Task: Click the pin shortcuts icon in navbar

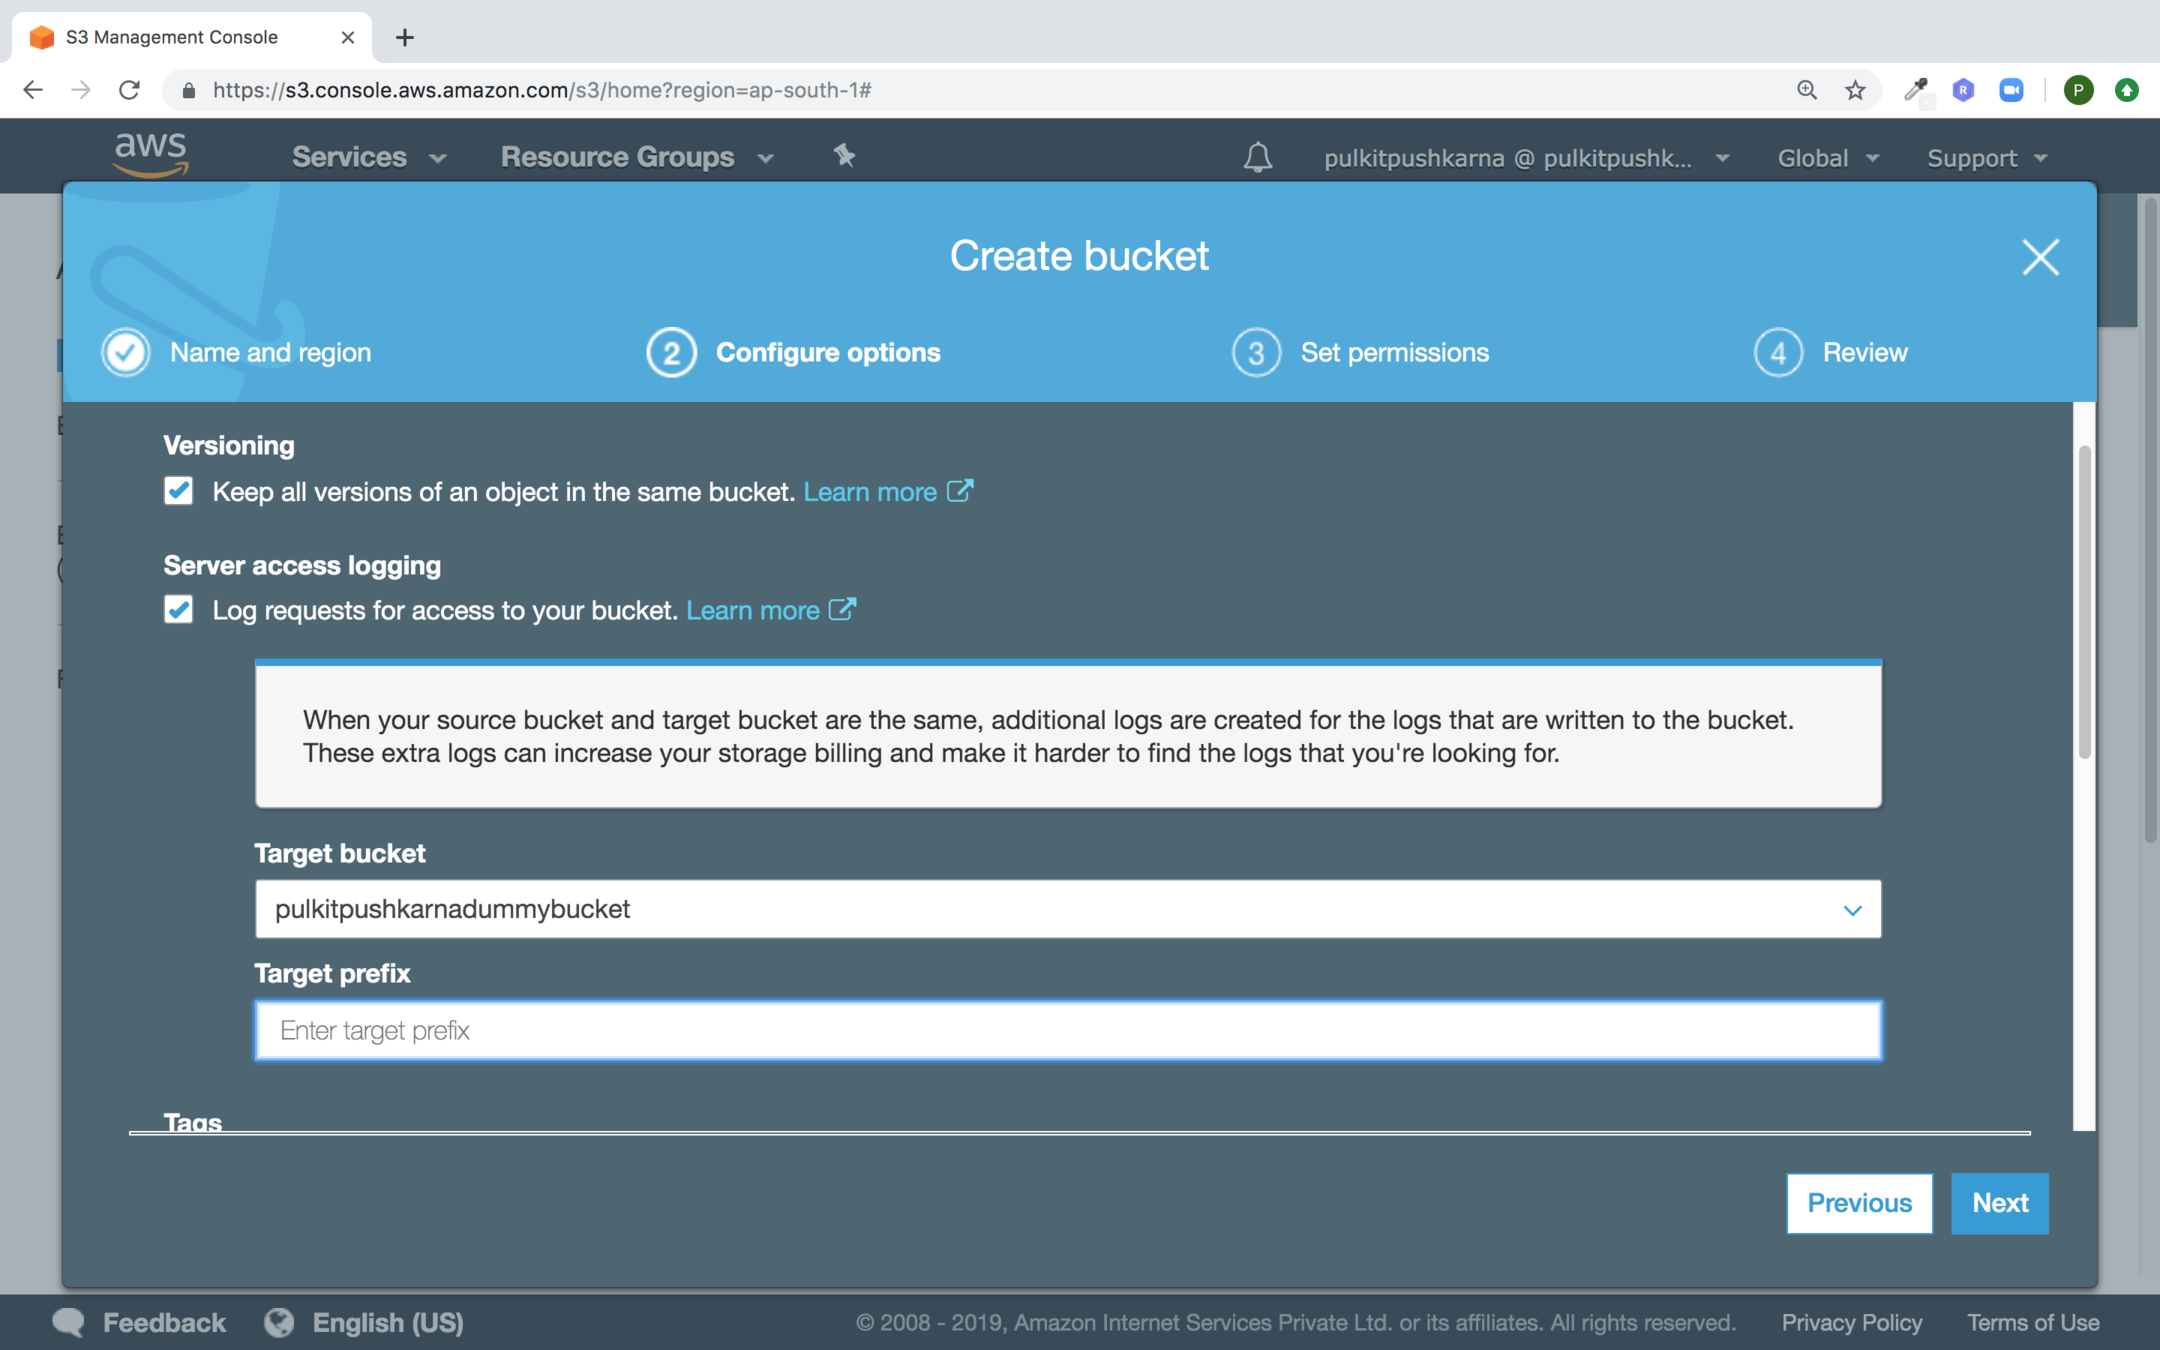Action: pyautogui.click(x=844, y=155)
